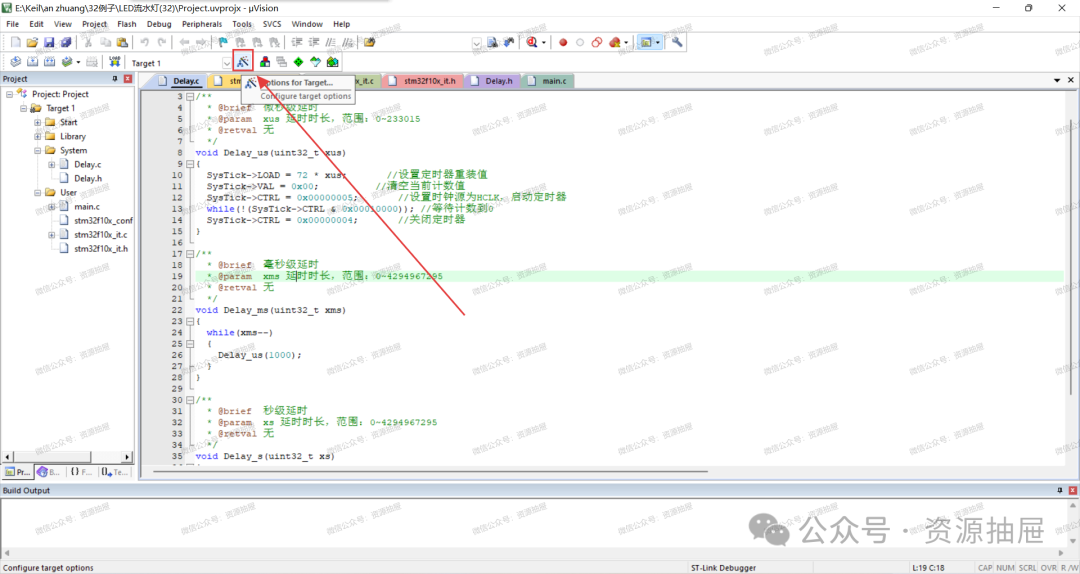The height and width of the screenshot is (574, 1080).
Task: Open the File menu
Action: point(12,23)
